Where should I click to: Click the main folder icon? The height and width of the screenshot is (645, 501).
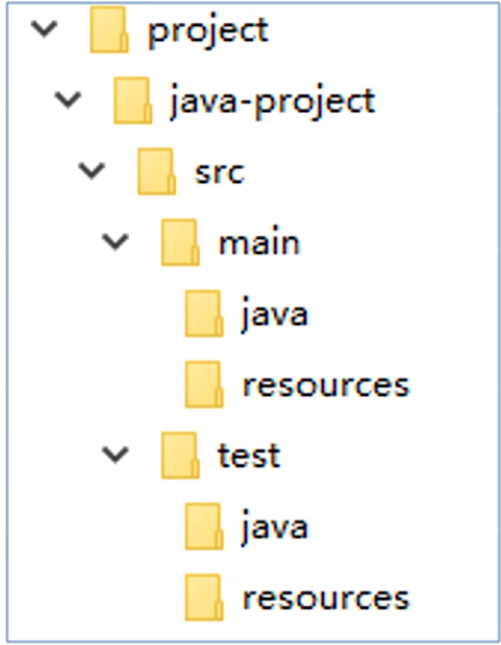(180, 242)
